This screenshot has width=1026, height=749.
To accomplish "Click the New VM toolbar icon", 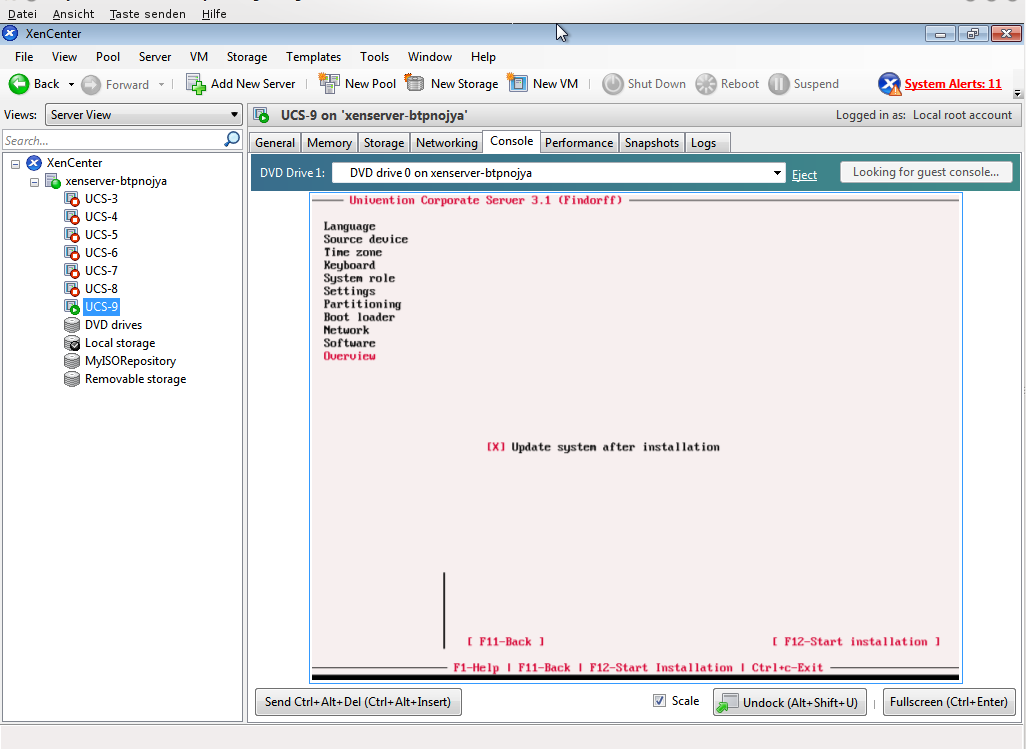I will [518, 84].
